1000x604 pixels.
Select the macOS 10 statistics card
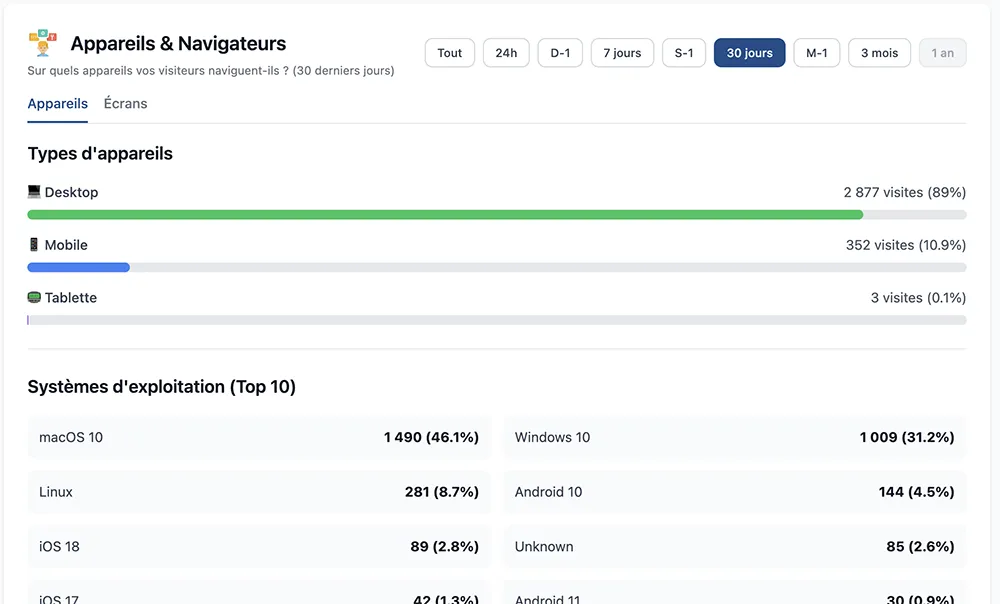point(259,438)
